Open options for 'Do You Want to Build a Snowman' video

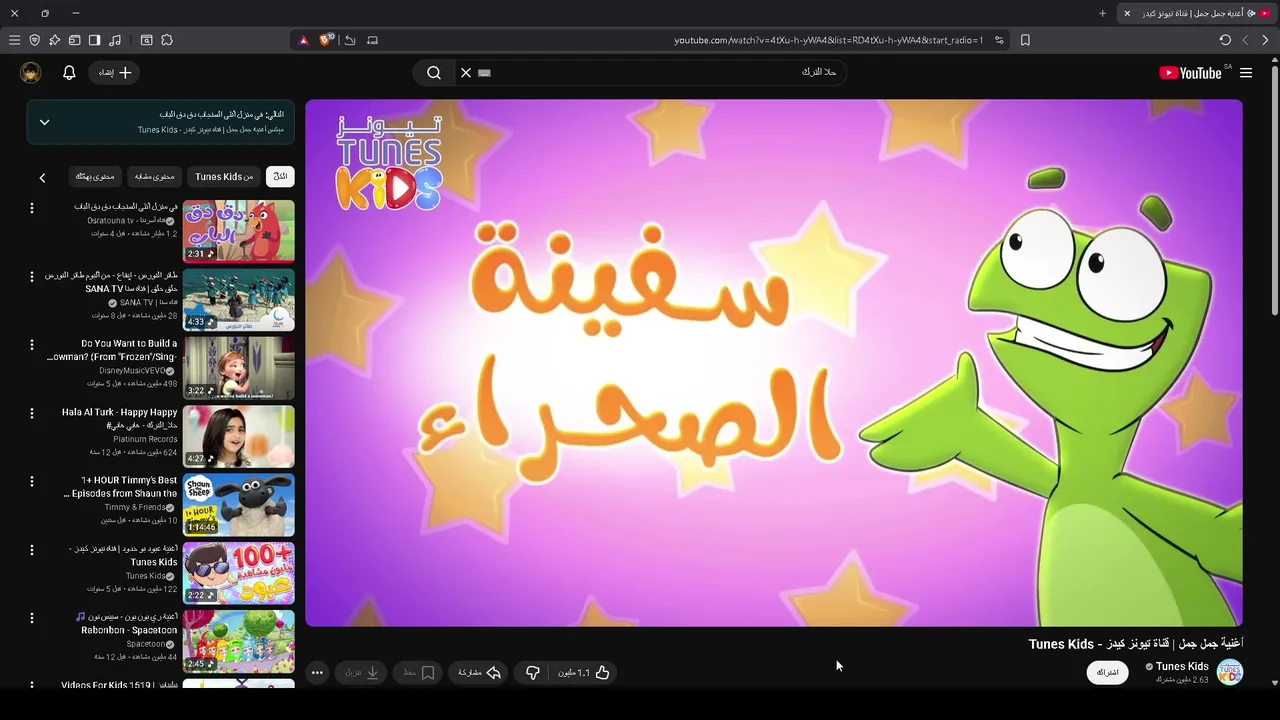tap(31, 344)
